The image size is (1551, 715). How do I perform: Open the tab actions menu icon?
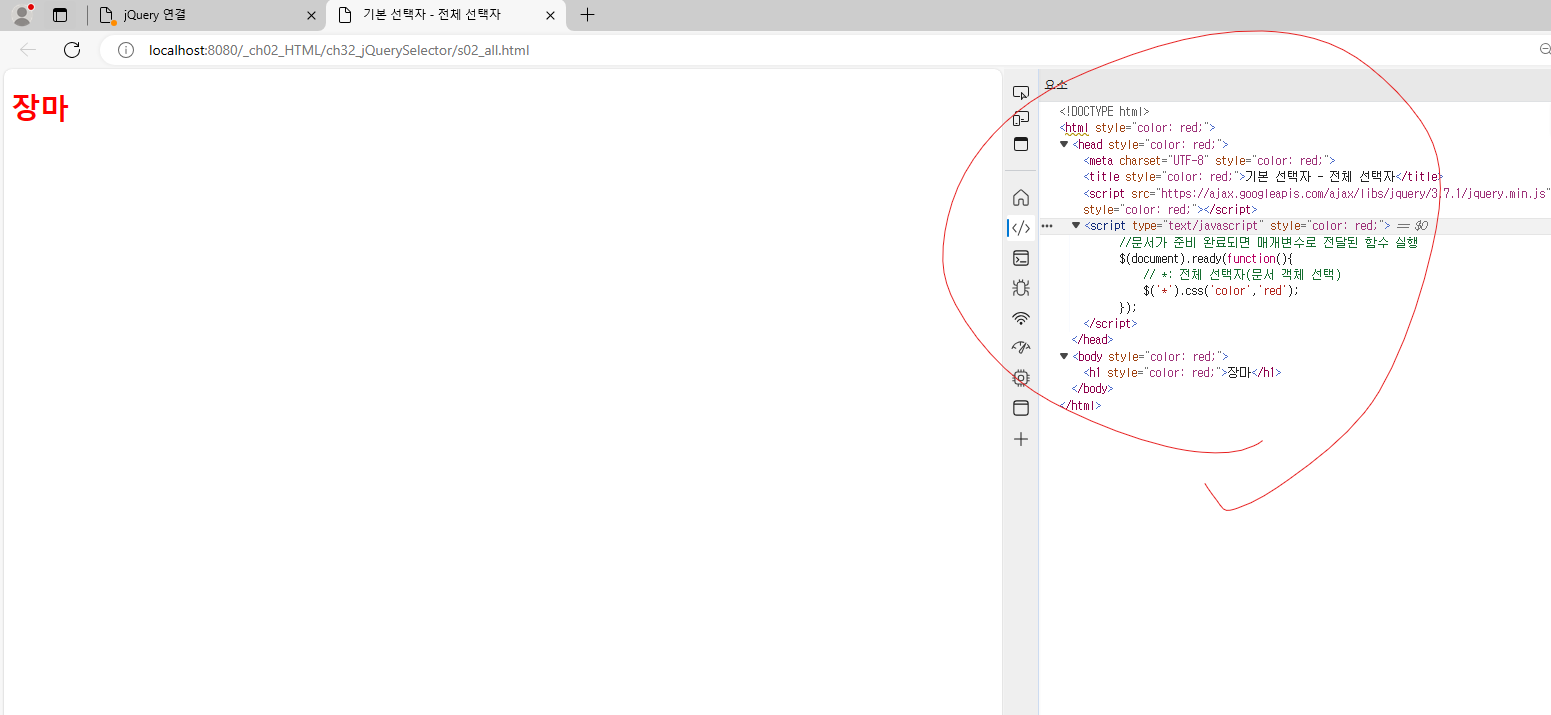(60, 15)
